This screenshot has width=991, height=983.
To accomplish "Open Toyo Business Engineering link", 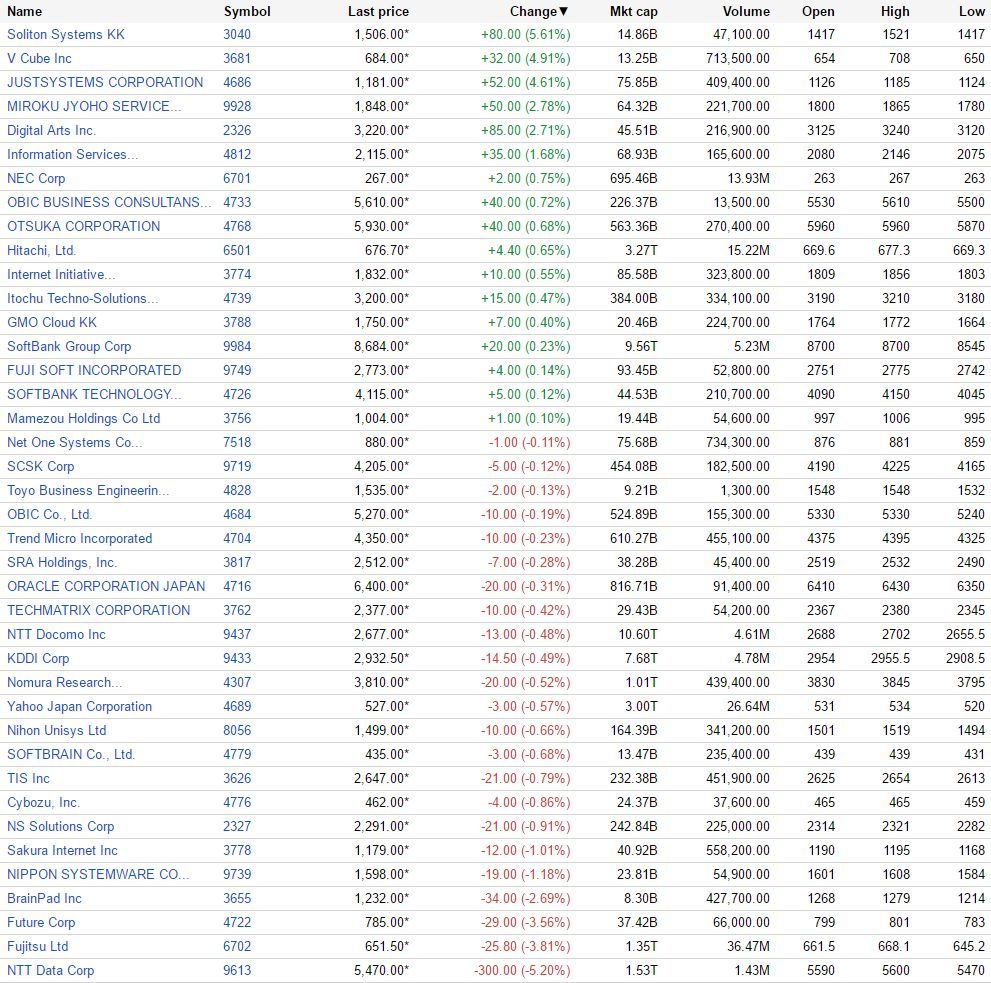I will click(88, 491).
